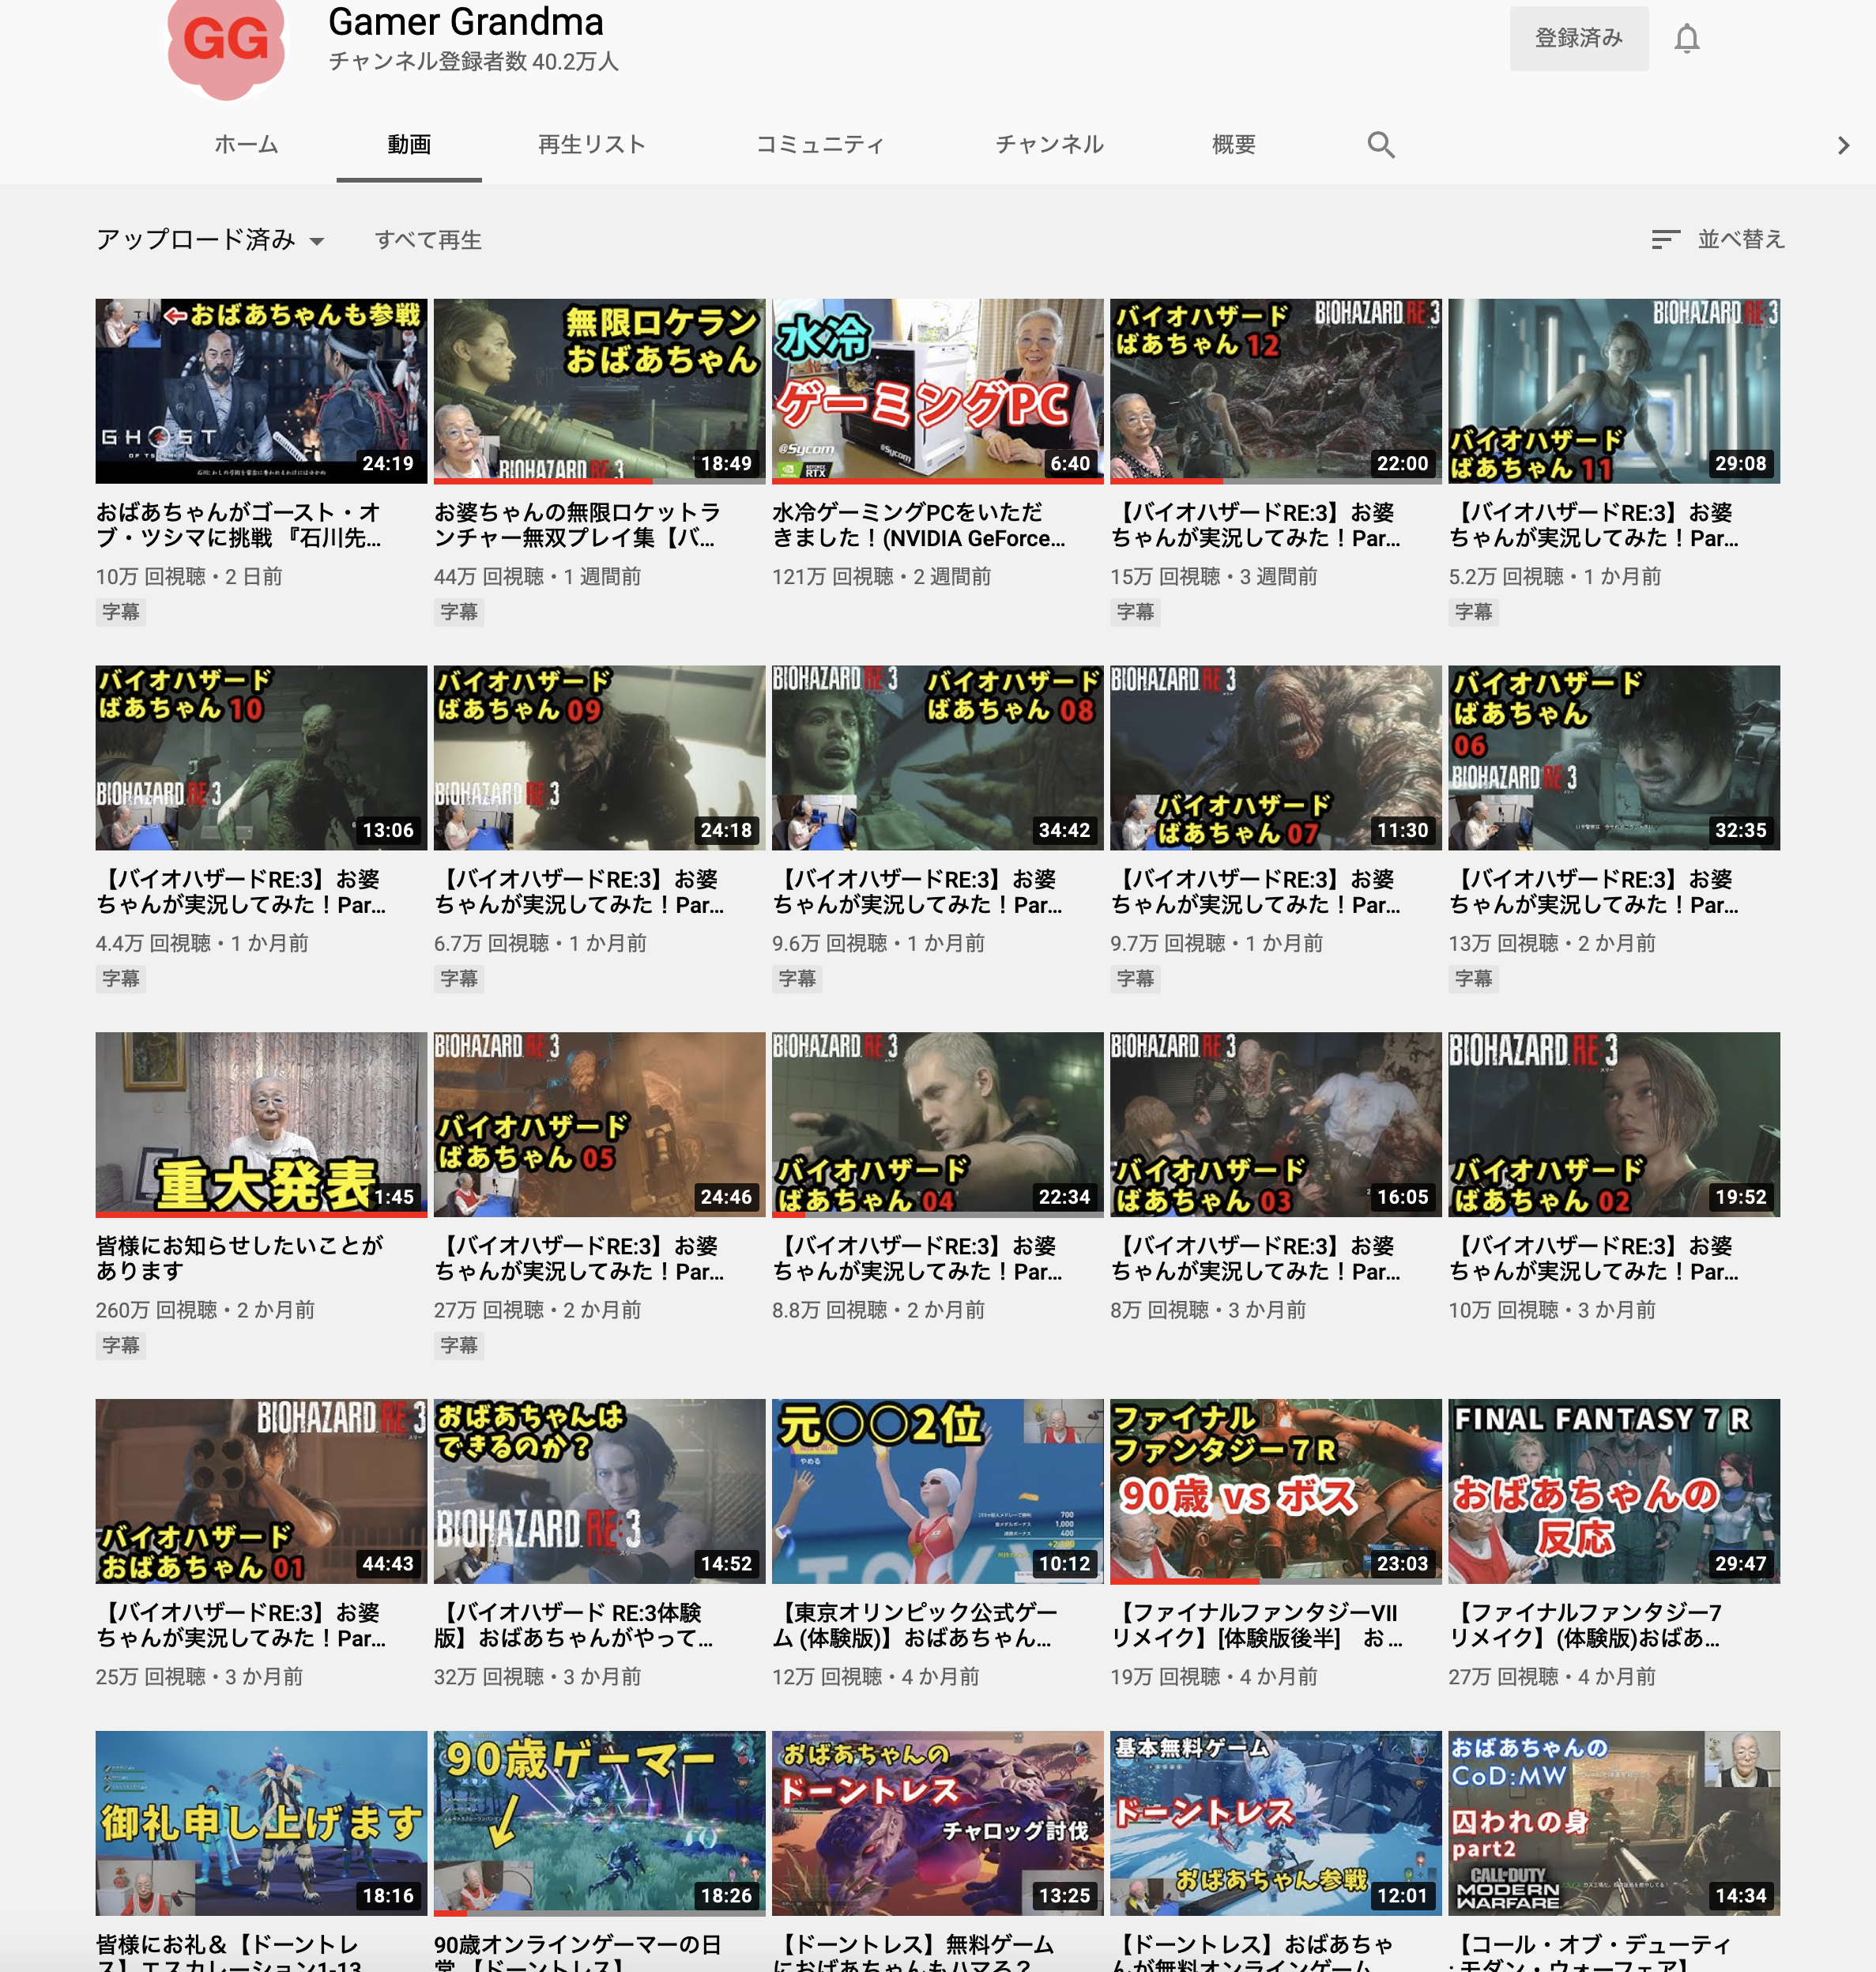Click the notification bell icon
The image size is (1876, 1972).
click(1686, 39)
